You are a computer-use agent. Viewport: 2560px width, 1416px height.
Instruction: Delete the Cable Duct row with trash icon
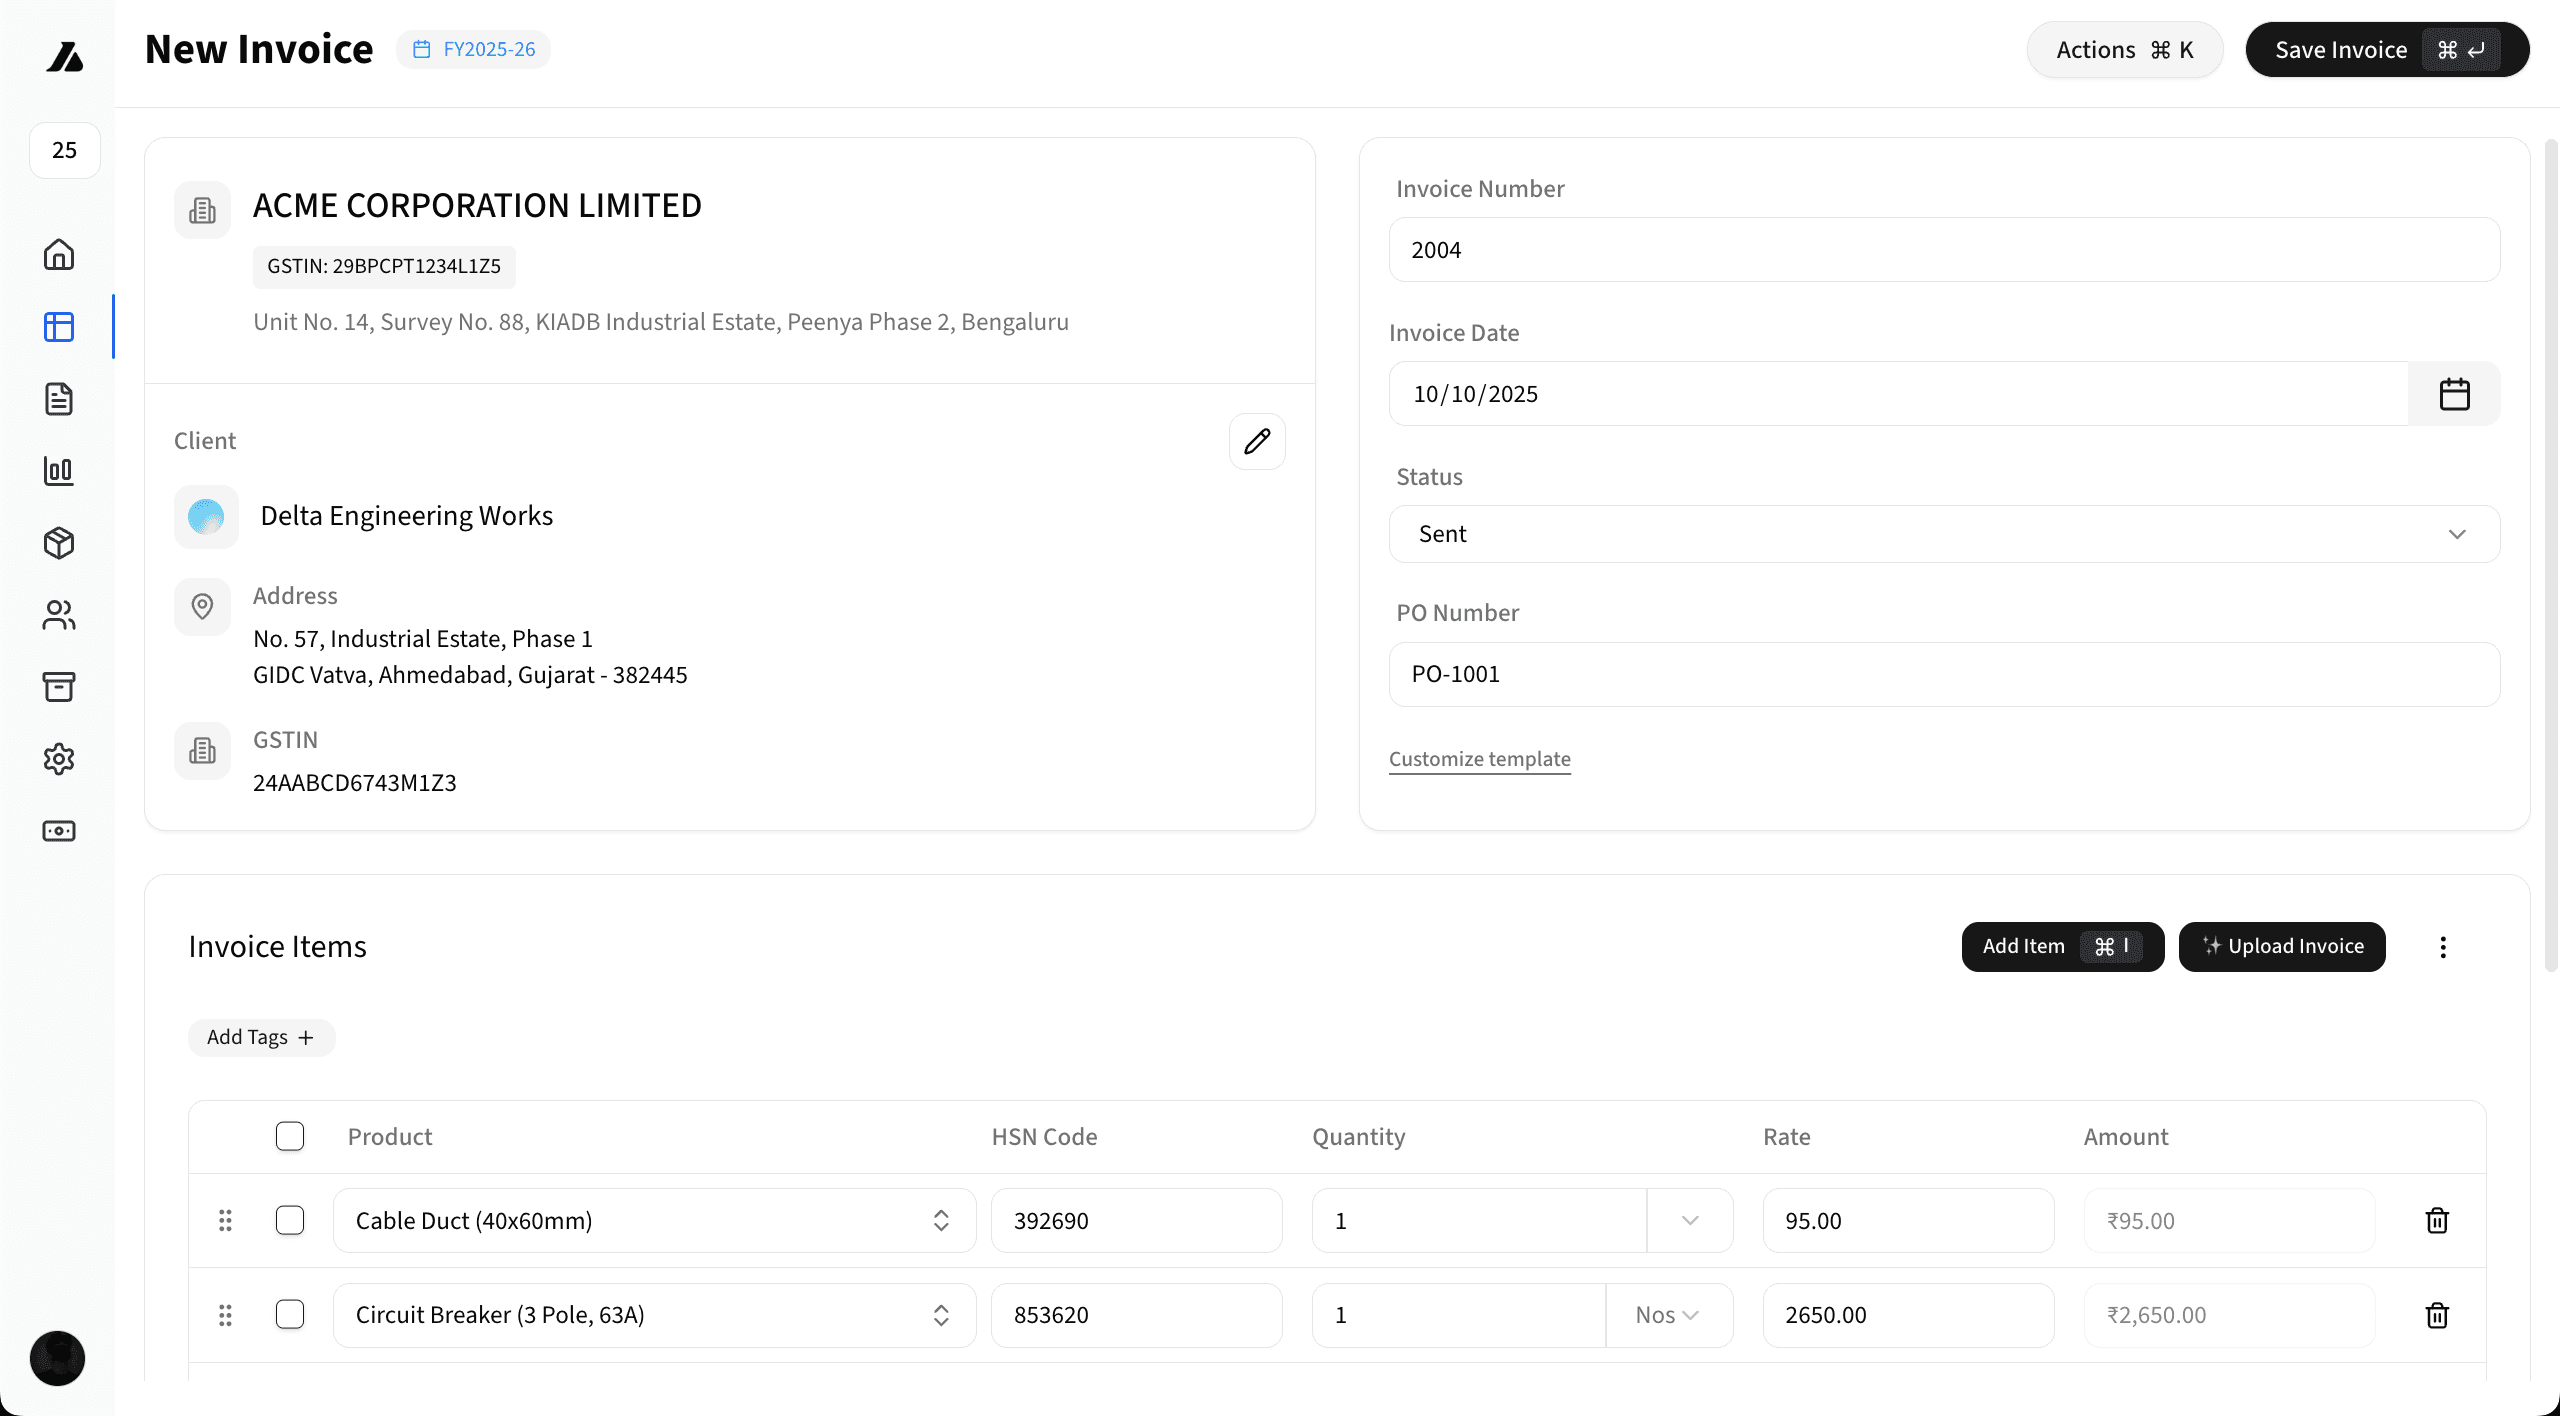click(2437, 1220)
